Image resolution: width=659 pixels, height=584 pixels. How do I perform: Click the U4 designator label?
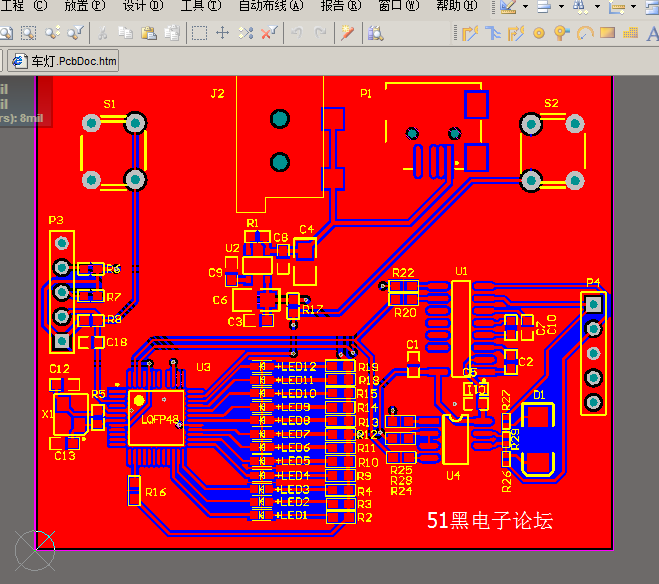[x=453, y=476]
